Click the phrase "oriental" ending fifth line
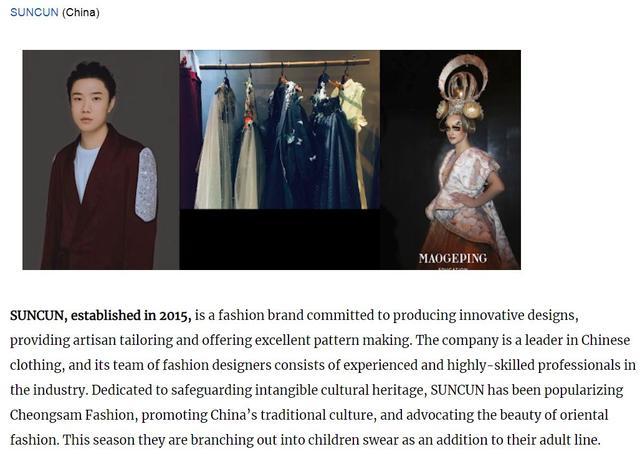The width and height of the screenshot is (640, 454). tap(584, 415)
